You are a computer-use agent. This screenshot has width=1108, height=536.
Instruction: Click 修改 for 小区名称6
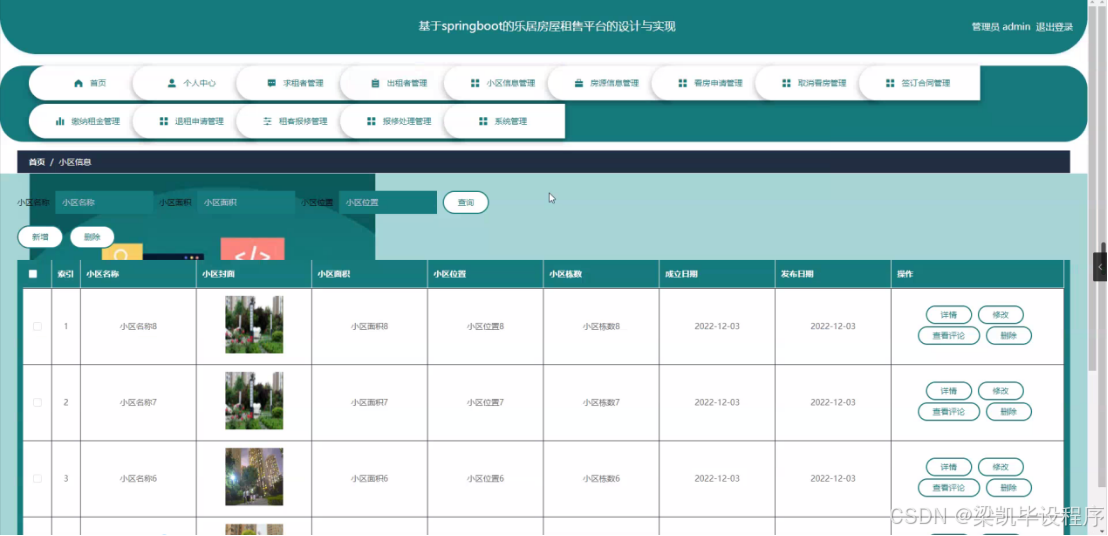click(x=1001, y=467)
